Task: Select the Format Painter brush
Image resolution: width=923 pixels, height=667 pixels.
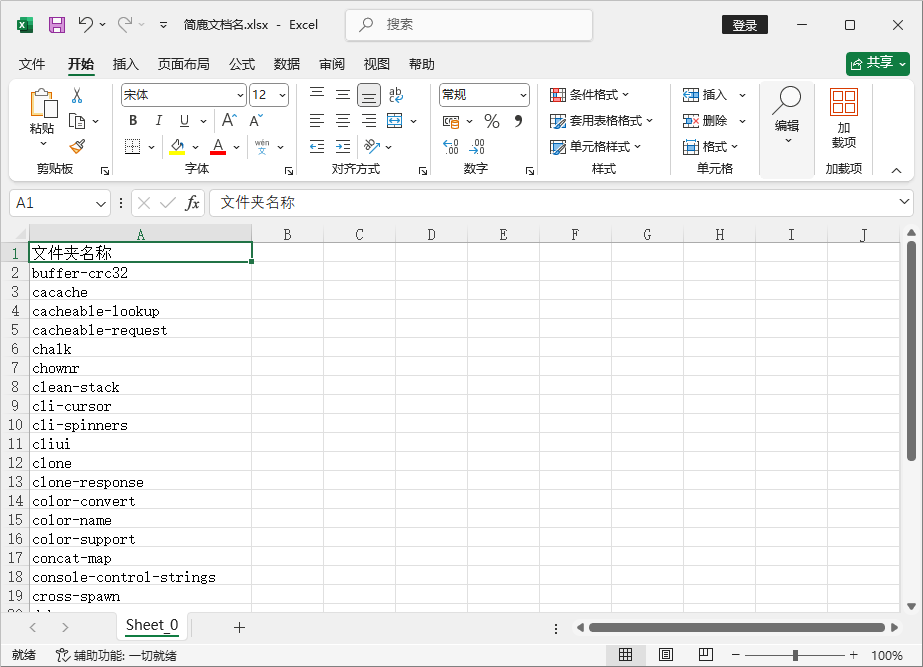Action: coord(77,146)
